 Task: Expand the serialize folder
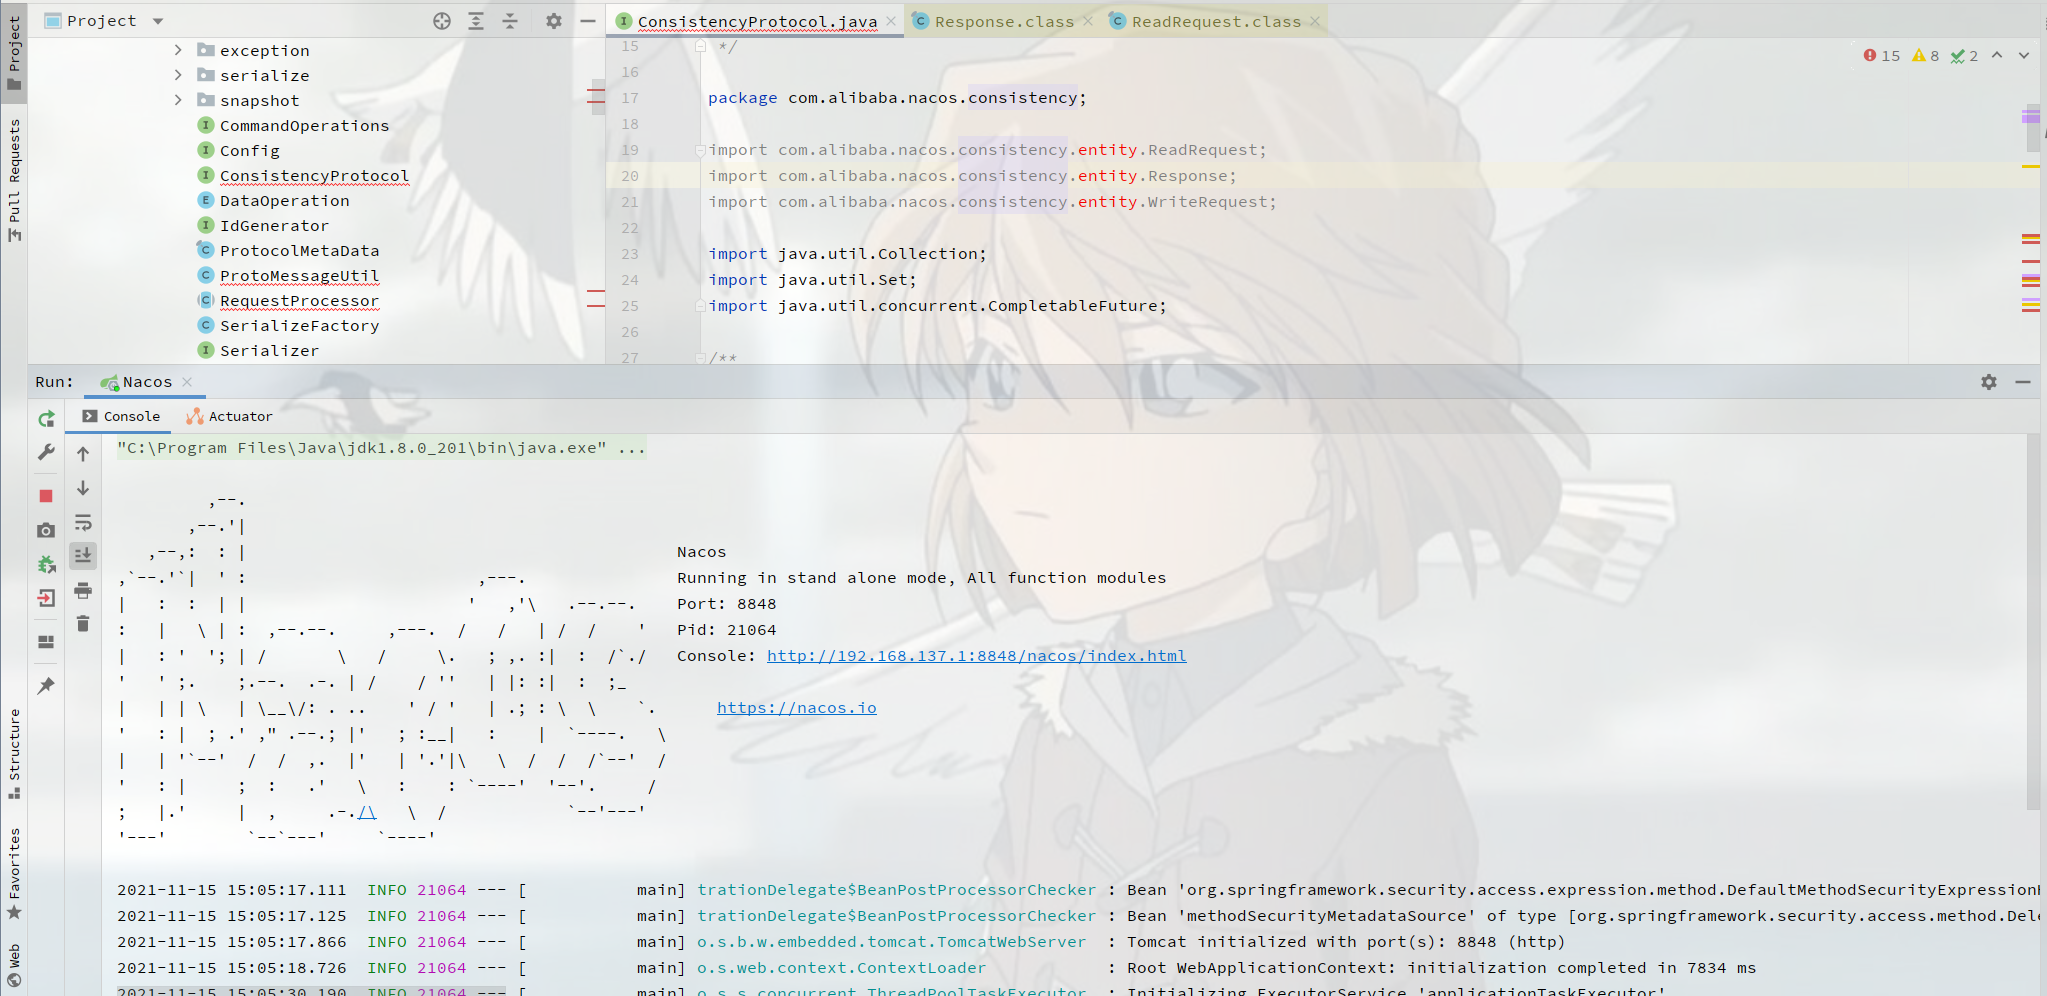178,75
